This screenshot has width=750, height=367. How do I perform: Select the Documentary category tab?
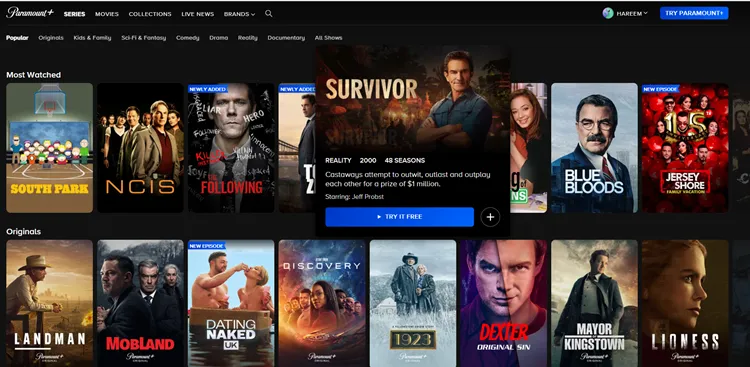point(286,38)
